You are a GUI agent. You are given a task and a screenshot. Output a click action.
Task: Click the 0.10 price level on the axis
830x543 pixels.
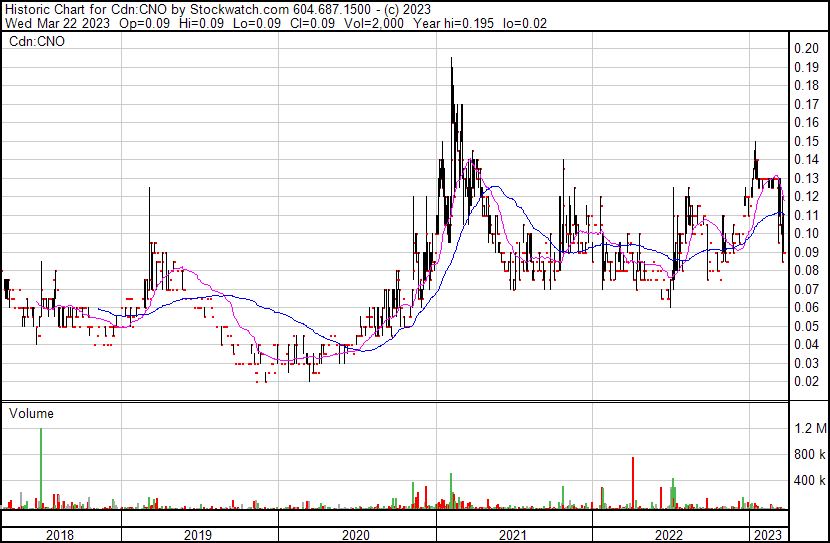click(x=806, y=233)
